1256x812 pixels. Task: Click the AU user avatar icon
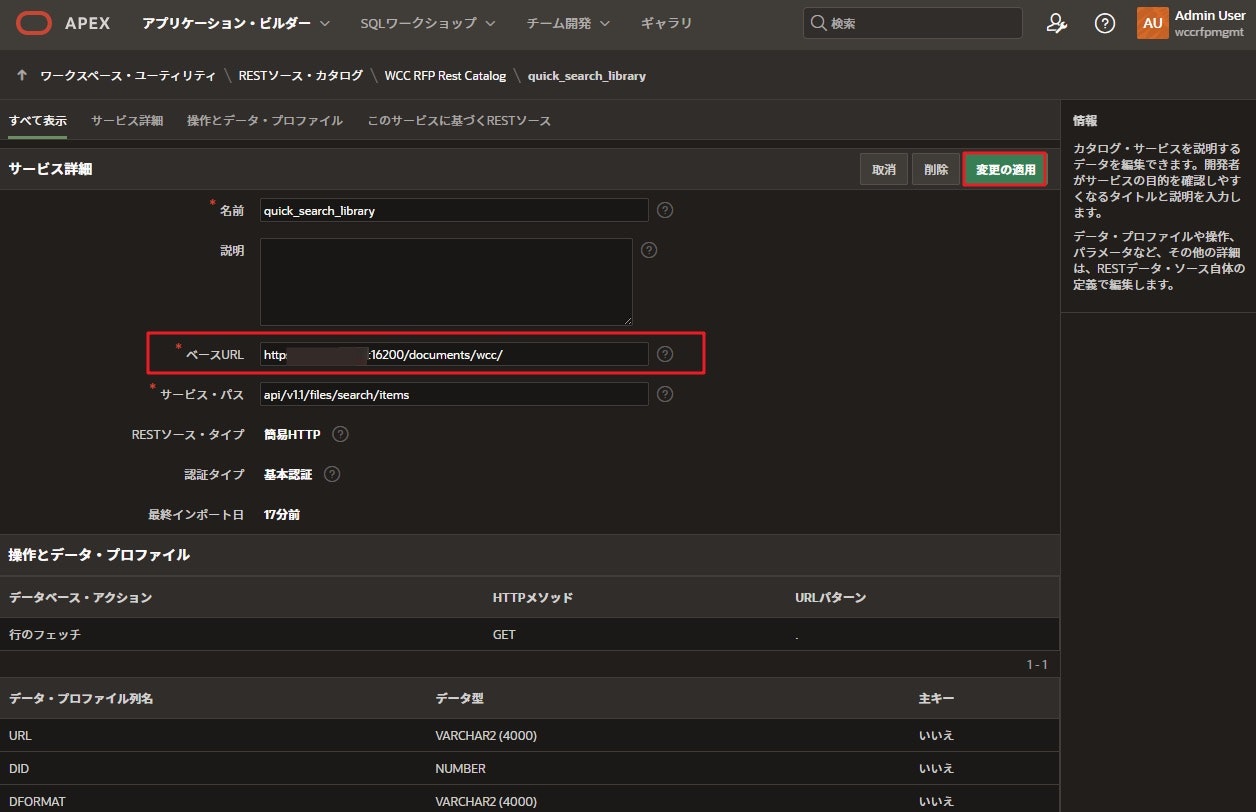point(1153,23)
